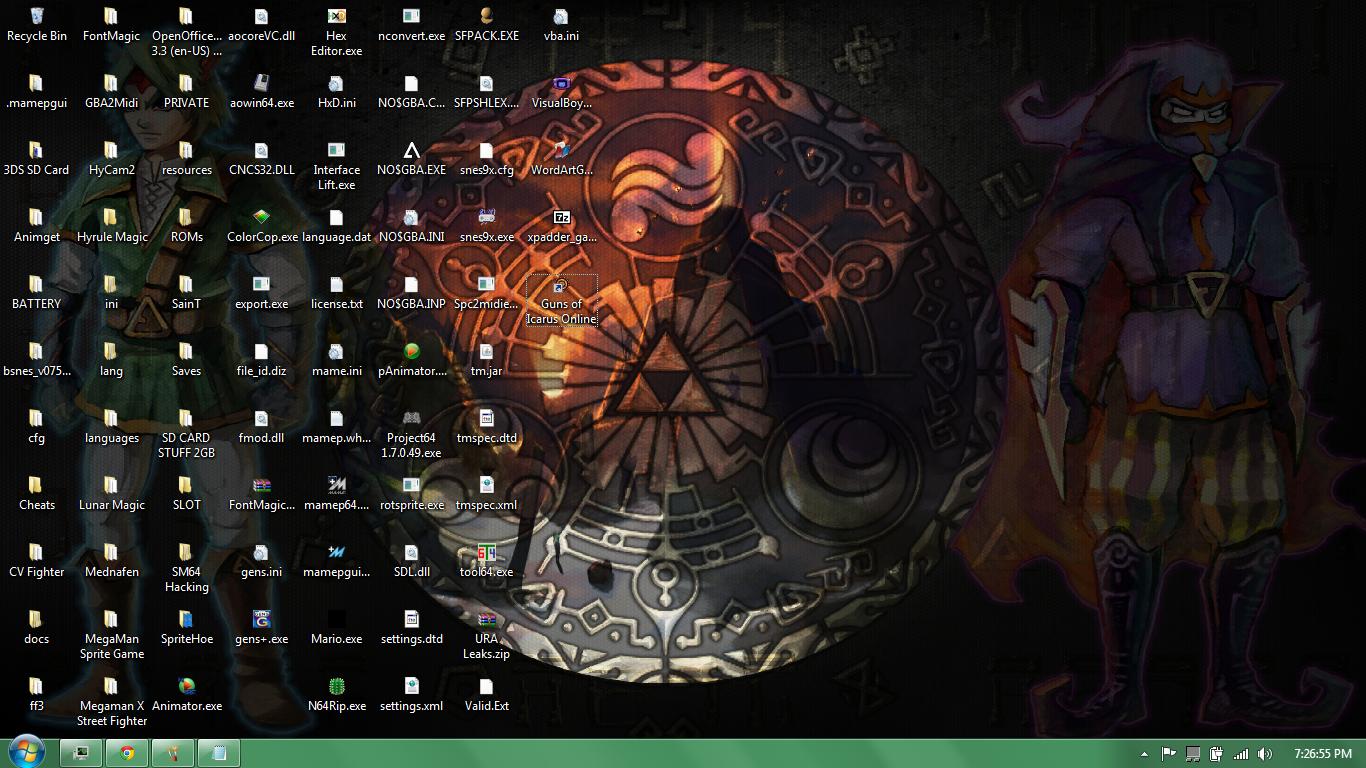Click the power plug battery tray icon
This screenshot has height=768, width=1366.
point(1216,754)
